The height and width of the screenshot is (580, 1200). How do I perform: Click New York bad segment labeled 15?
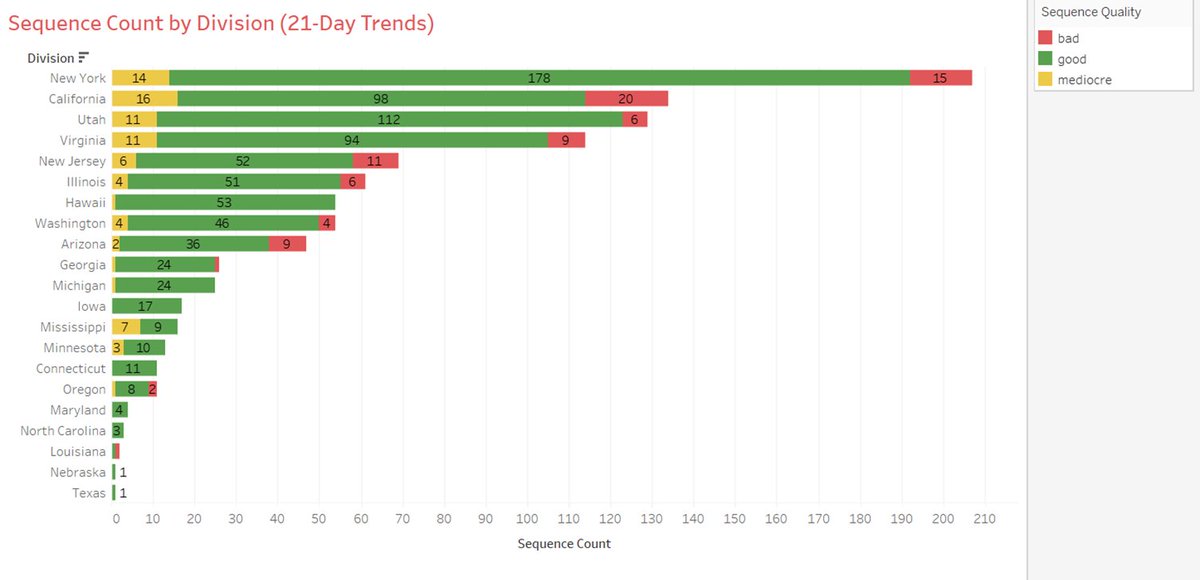[941, 78]
